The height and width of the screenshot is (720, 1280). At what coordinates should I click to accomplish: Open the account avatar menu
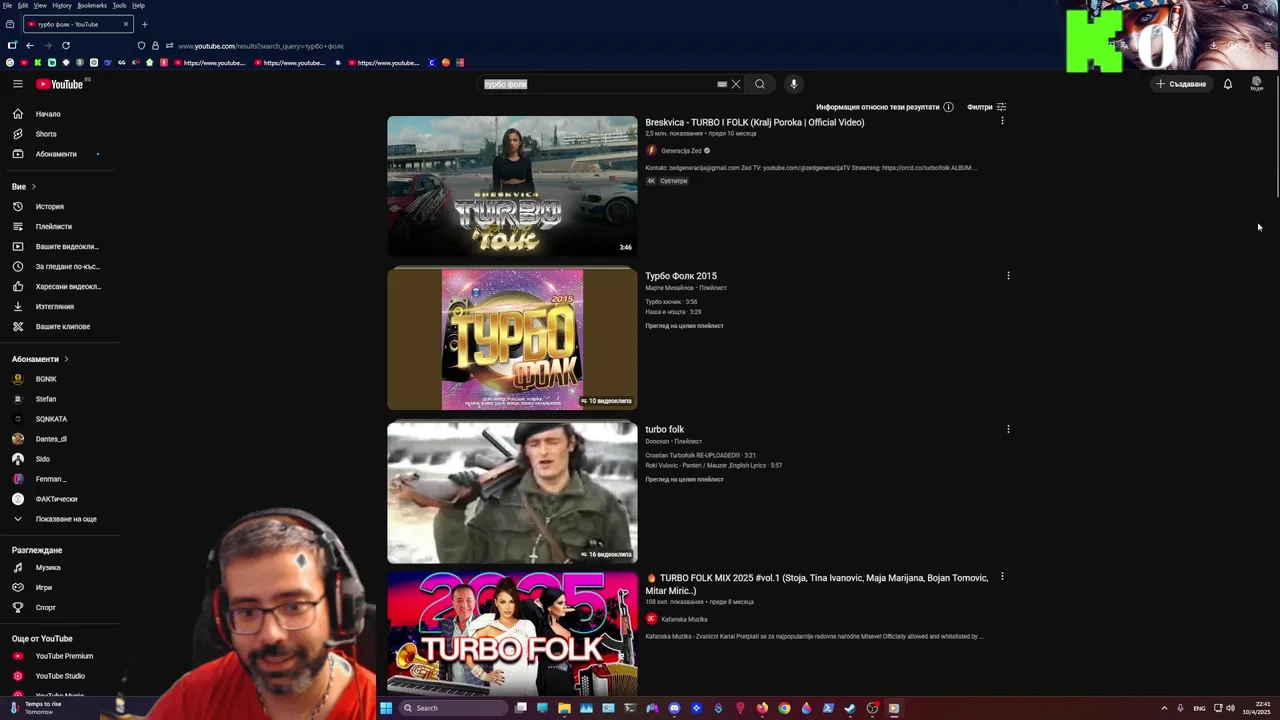pos(1257,84)
